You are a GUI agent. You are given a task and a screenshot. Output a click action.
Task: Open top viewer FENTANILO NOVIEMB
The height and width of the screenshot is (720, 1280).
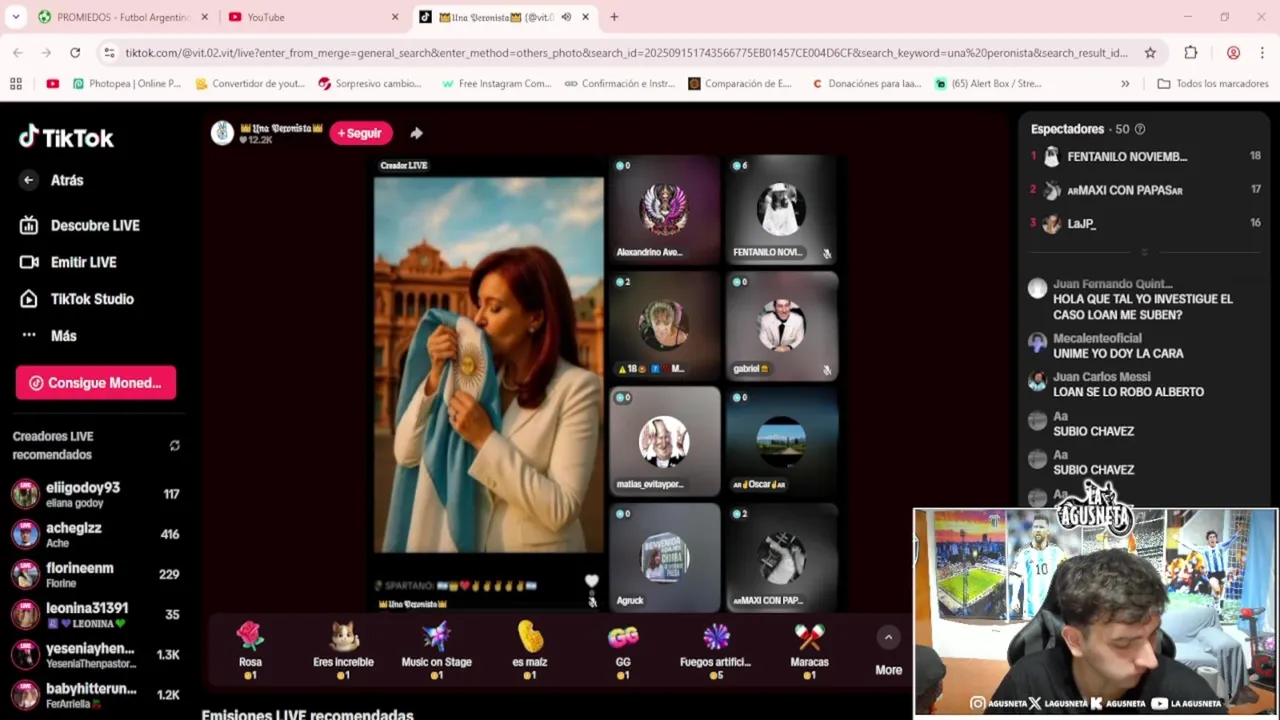click(x=1146, y=157)
